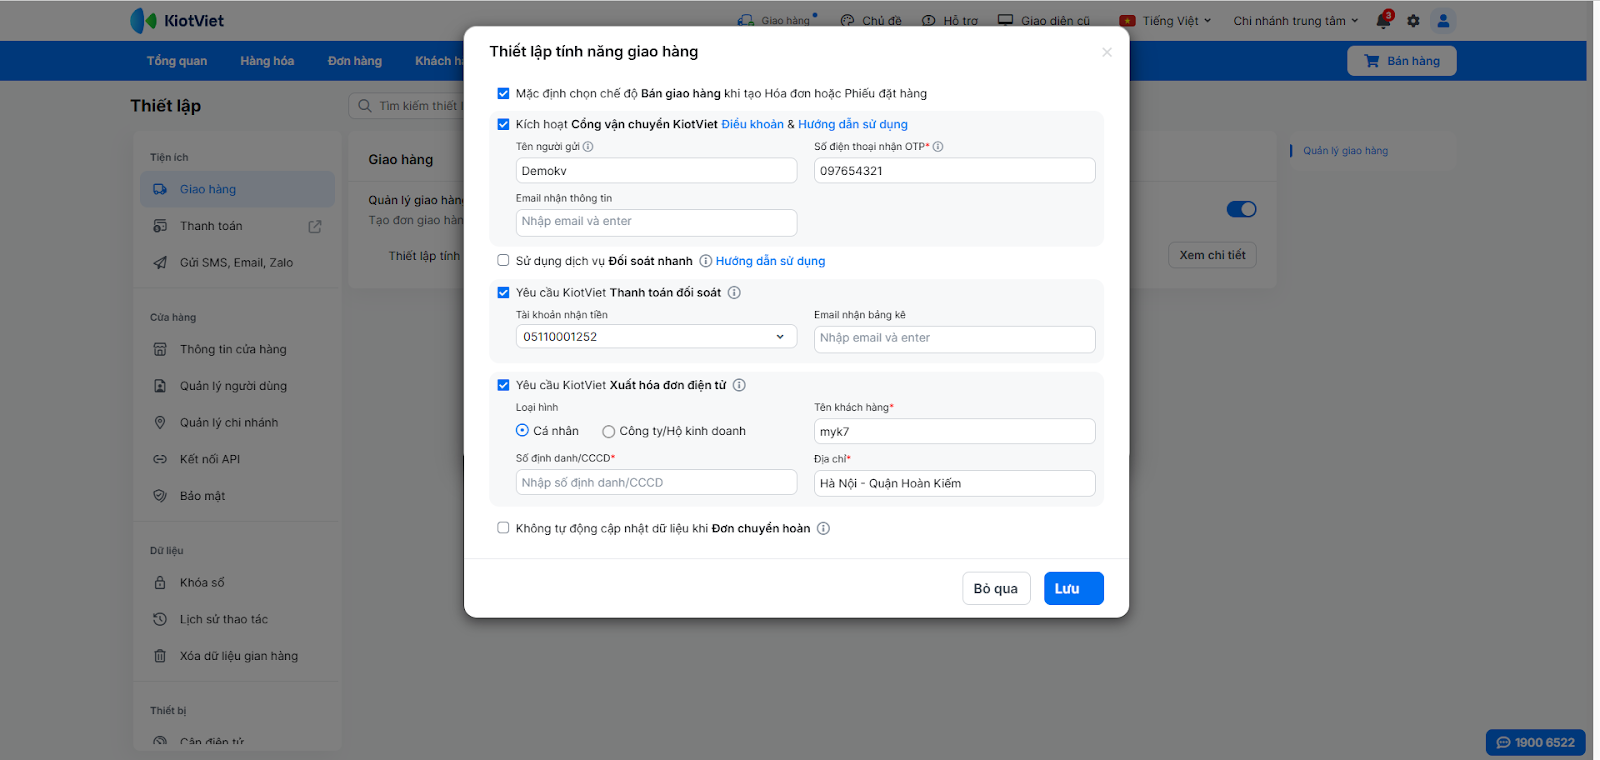Open Hướng dẫn sử dụng link for Đối soát nhanh

[x=770, y=261]
